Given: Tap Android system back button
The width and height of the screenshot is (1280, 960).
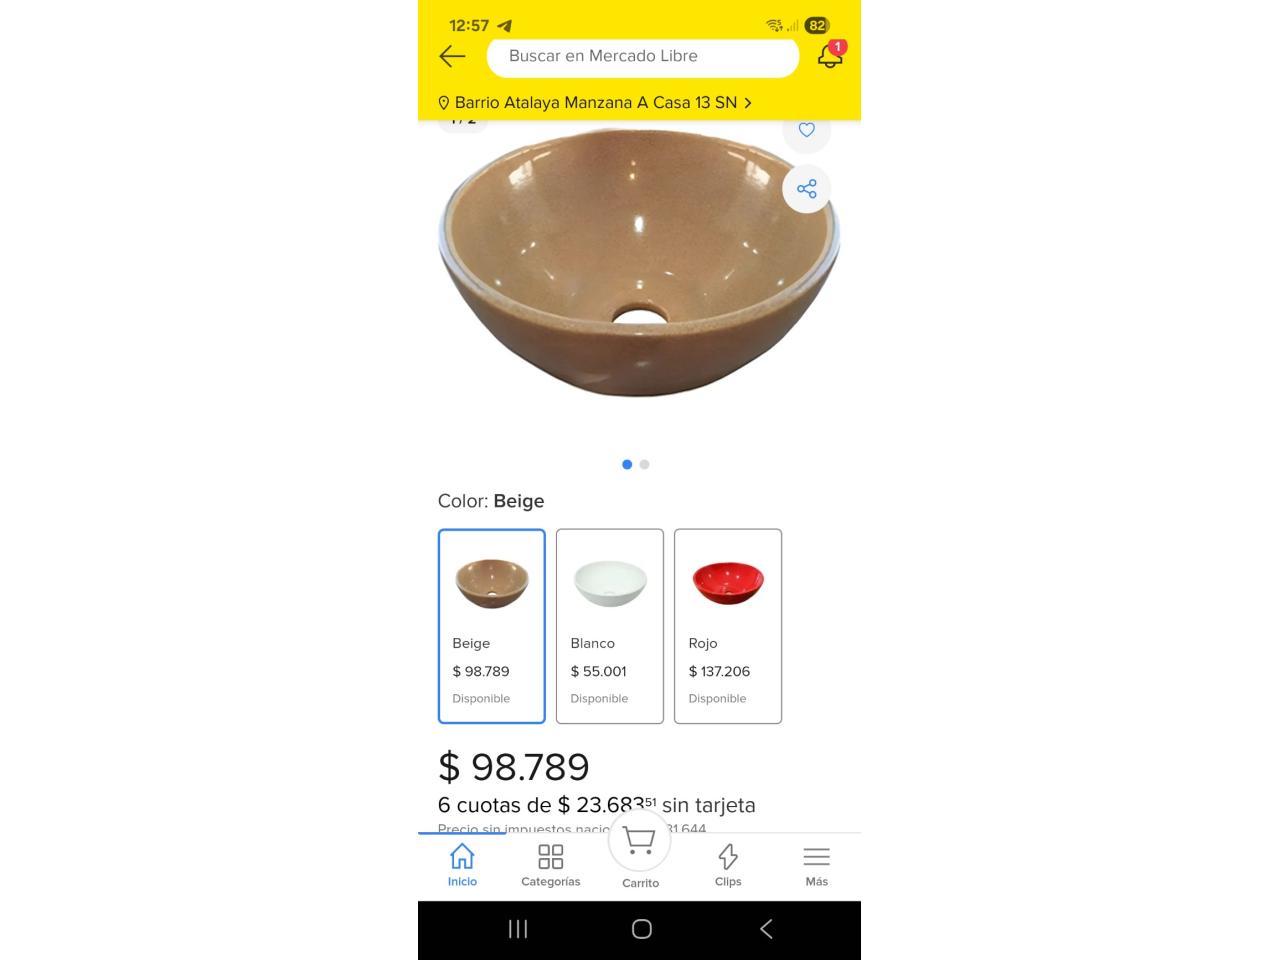Looking at the screenshot, I should pyautogui.click(x=766, y=929).
